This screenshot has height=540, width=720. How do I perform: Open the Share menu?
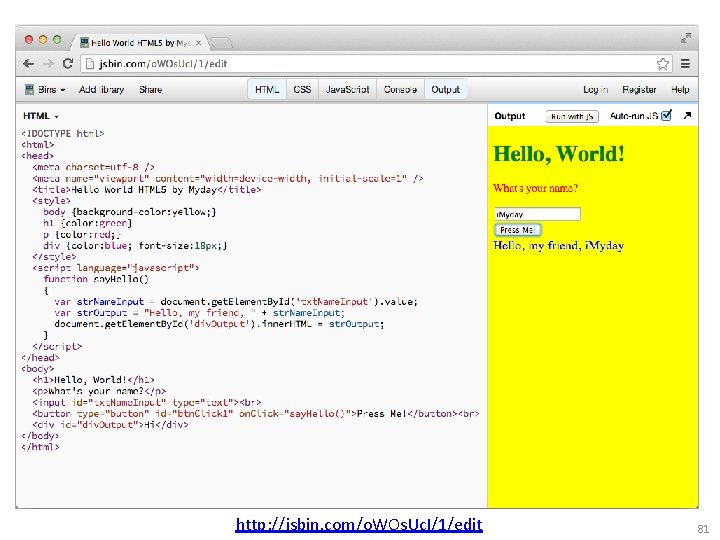coord(151,90)
